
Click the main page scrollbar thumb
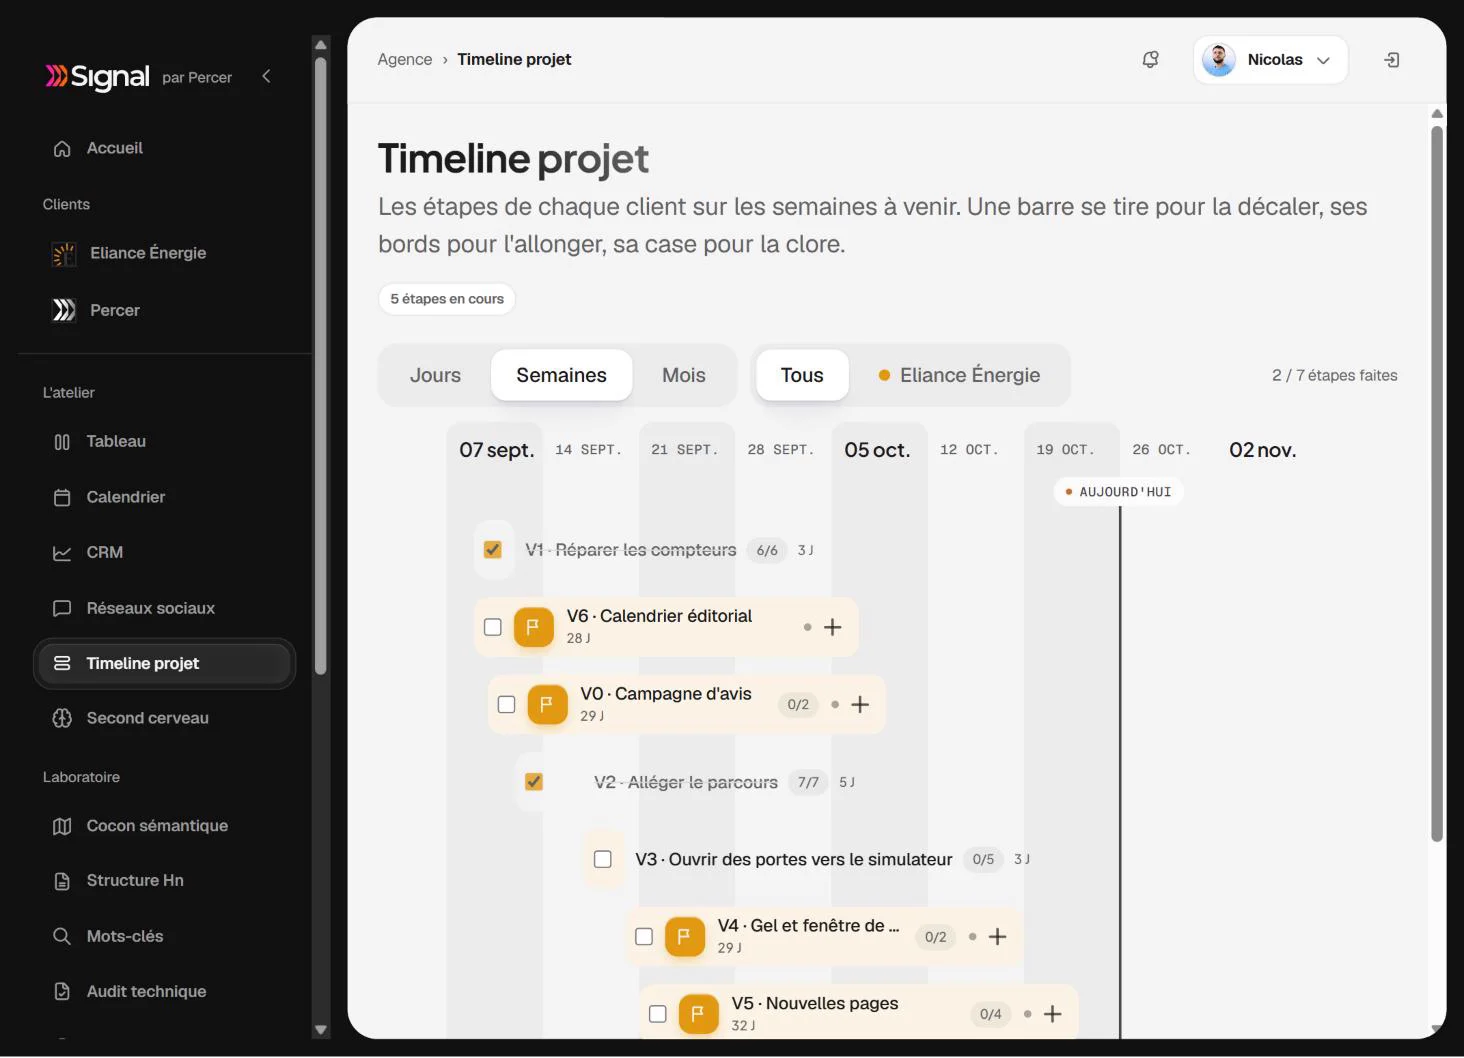1437,483
